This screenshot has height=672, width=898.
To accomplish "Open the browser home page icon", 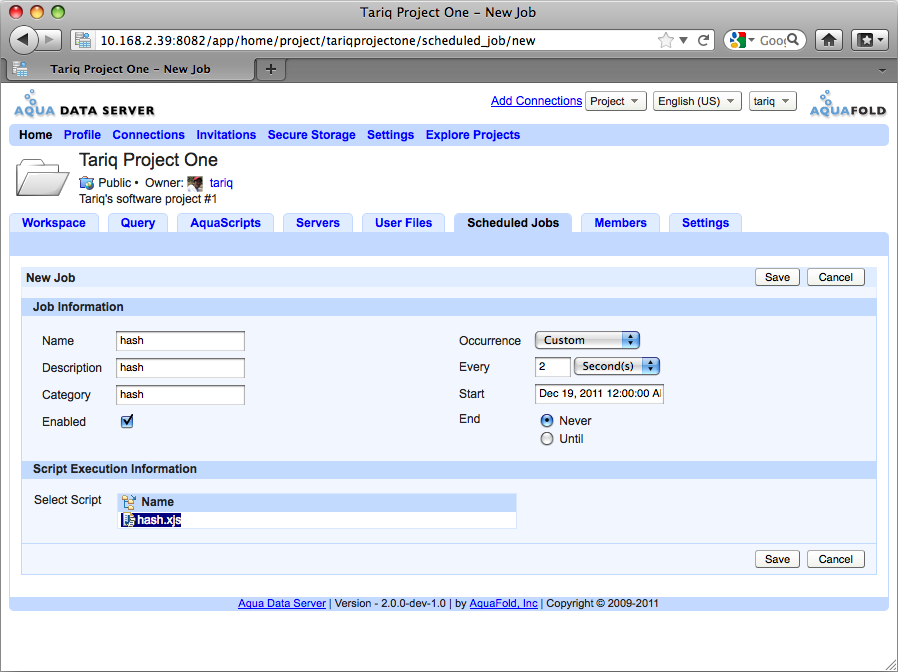I will coord(829,40).
